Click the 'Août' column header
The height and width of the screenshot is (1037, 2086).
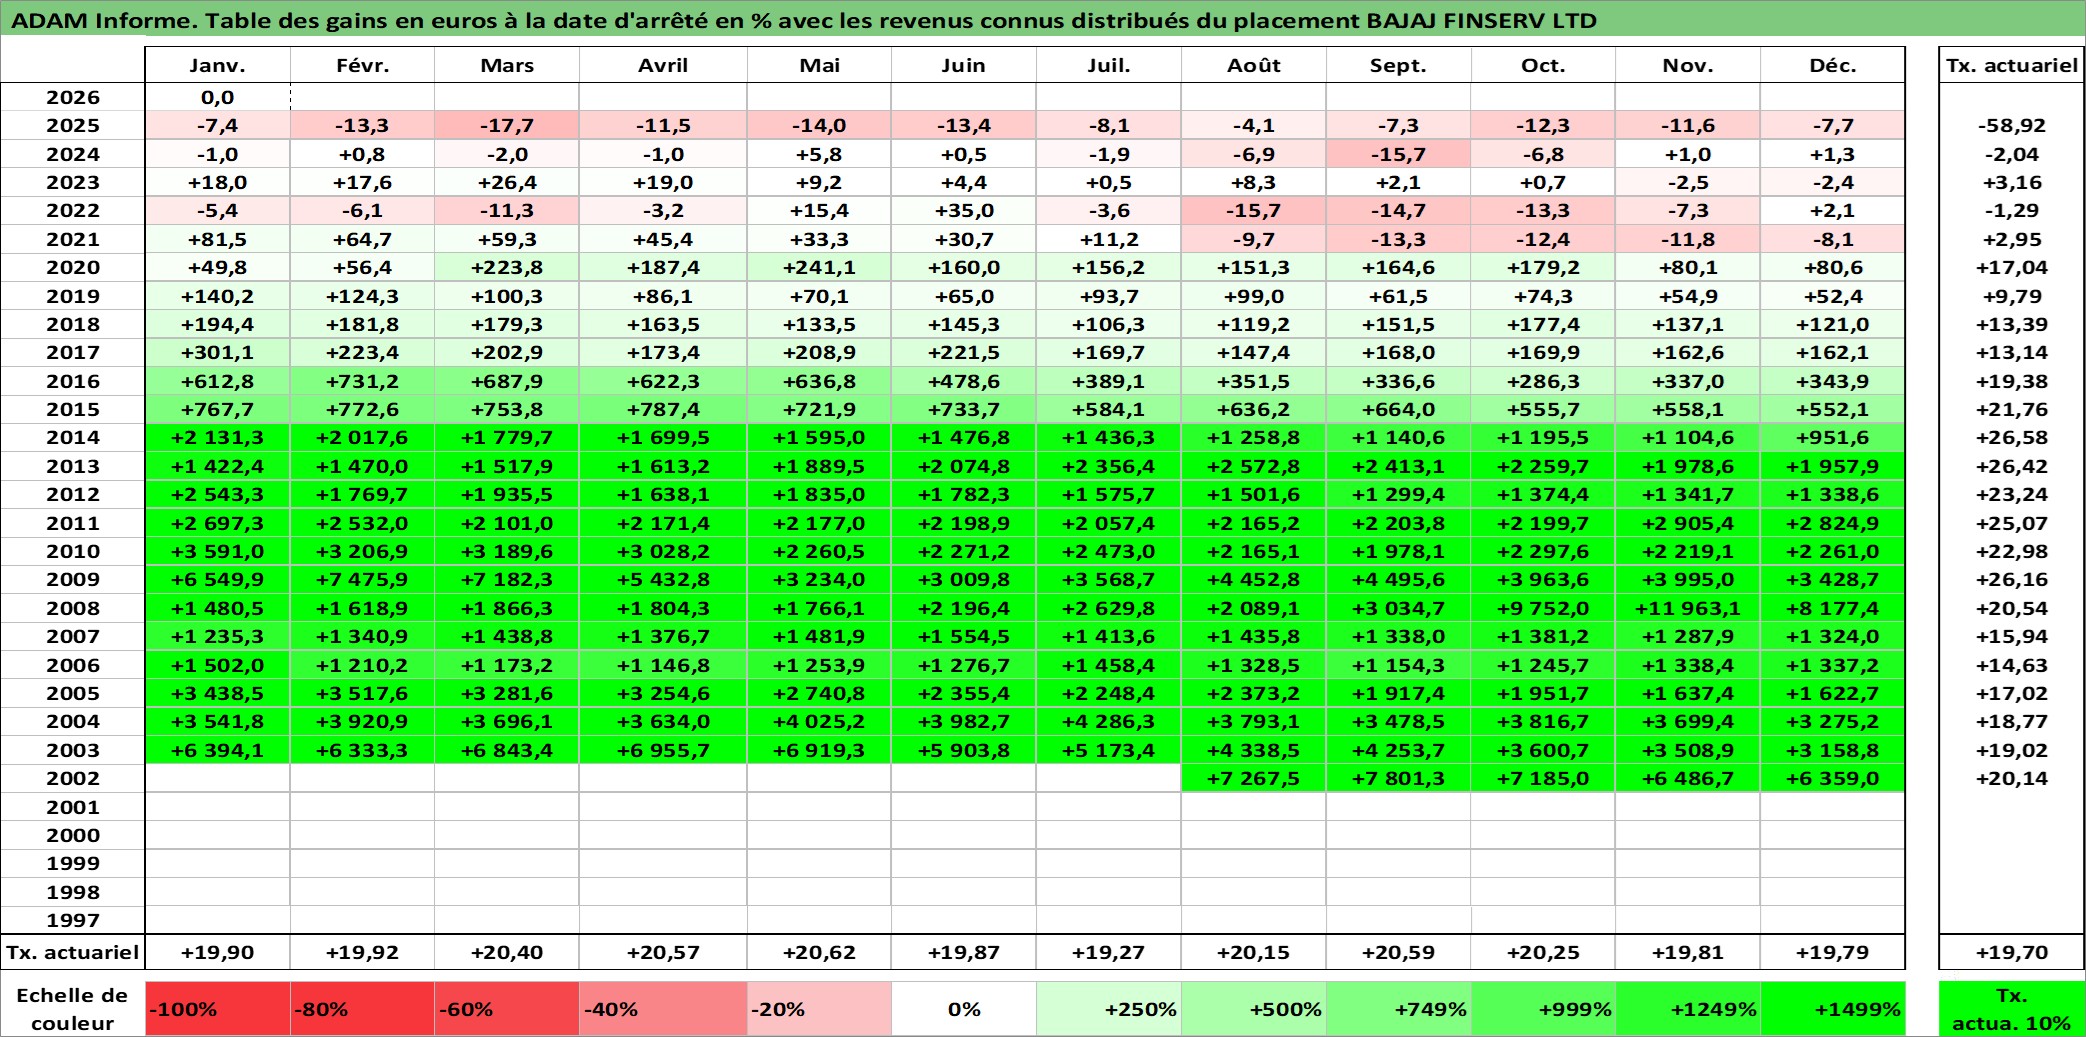pos(1254,65)
